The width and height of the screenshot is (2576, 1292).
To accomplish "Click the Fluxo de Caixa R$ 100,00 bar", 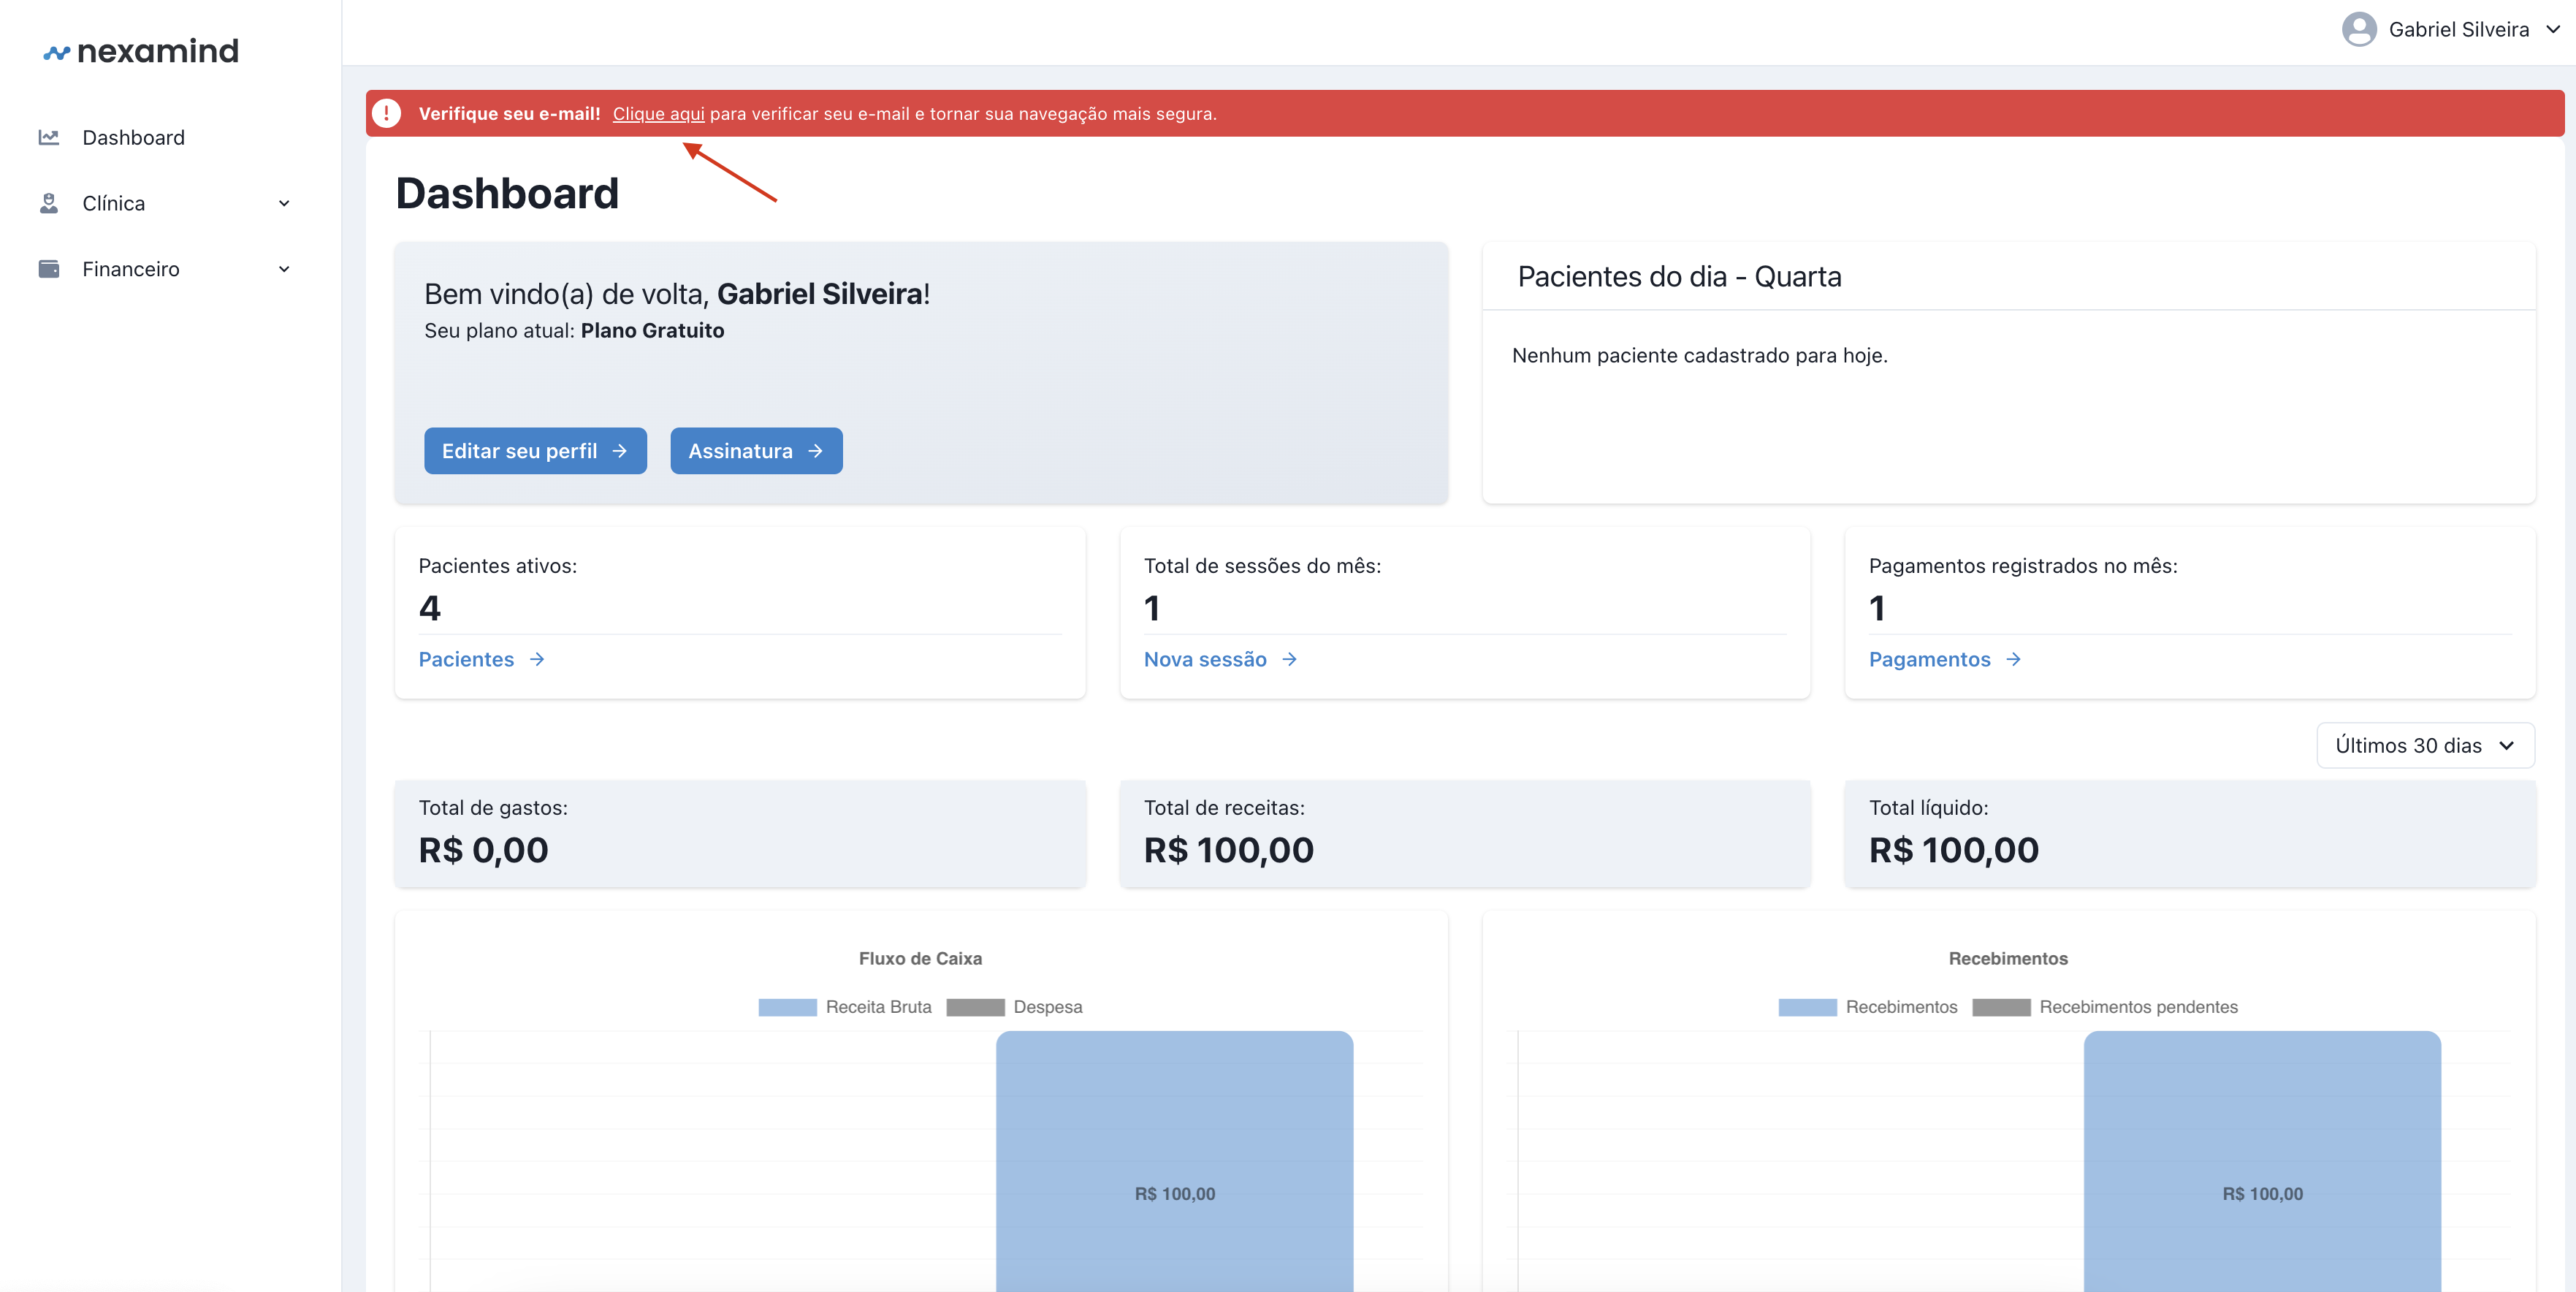I will tap(1174, 1161).
